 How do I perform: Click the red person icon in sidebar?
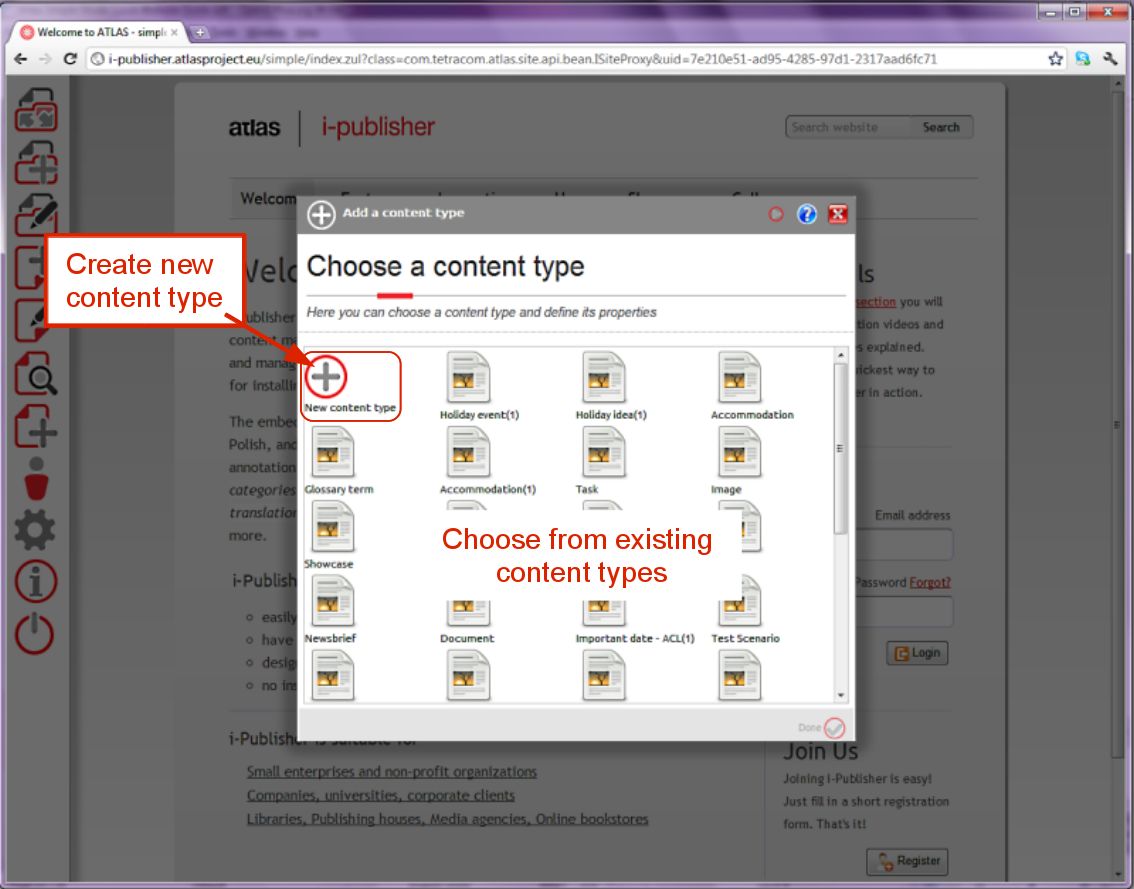click(x=36, y=479)
